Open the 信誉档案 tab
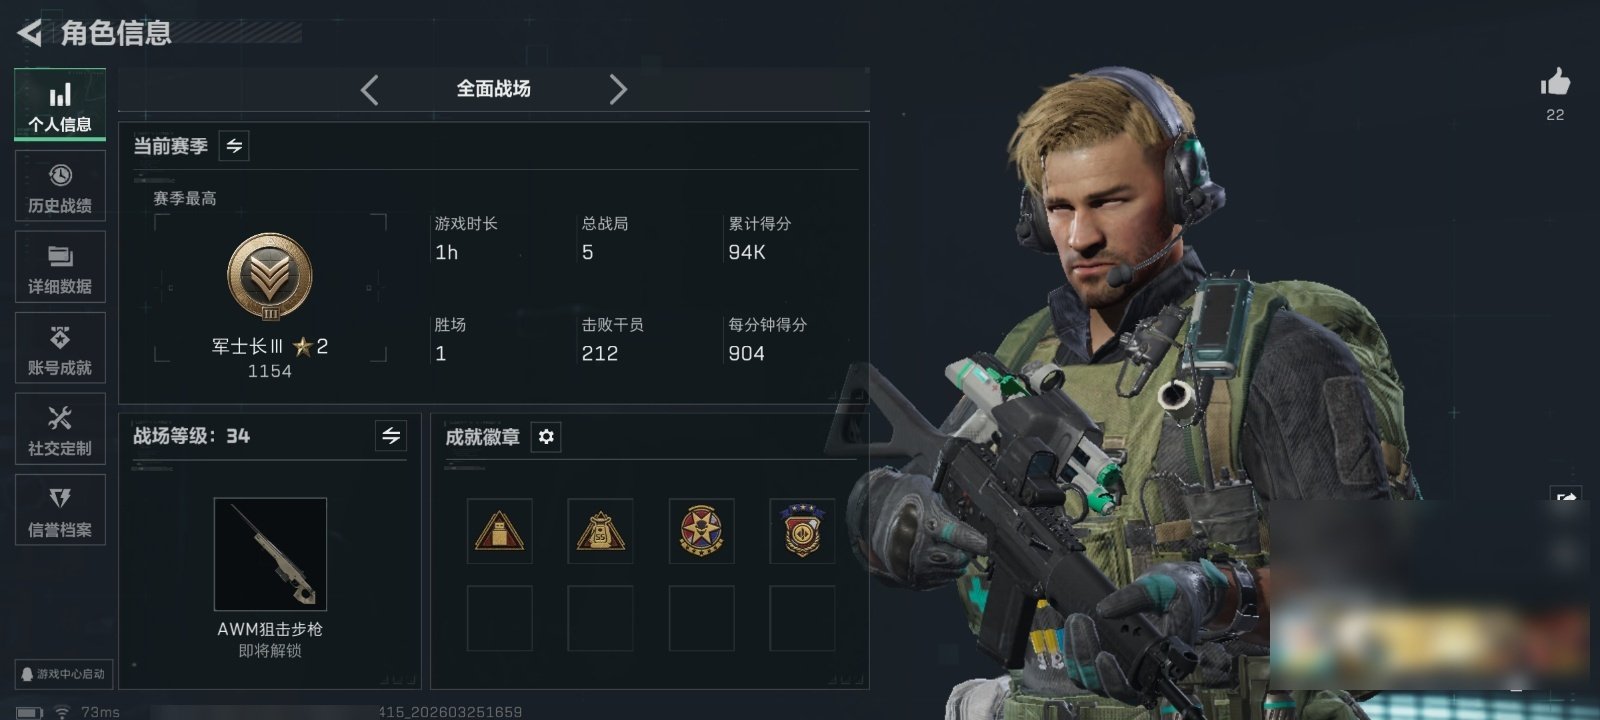Image resolution: width=1600 pixels, height=720 pixels. [60, 510]
